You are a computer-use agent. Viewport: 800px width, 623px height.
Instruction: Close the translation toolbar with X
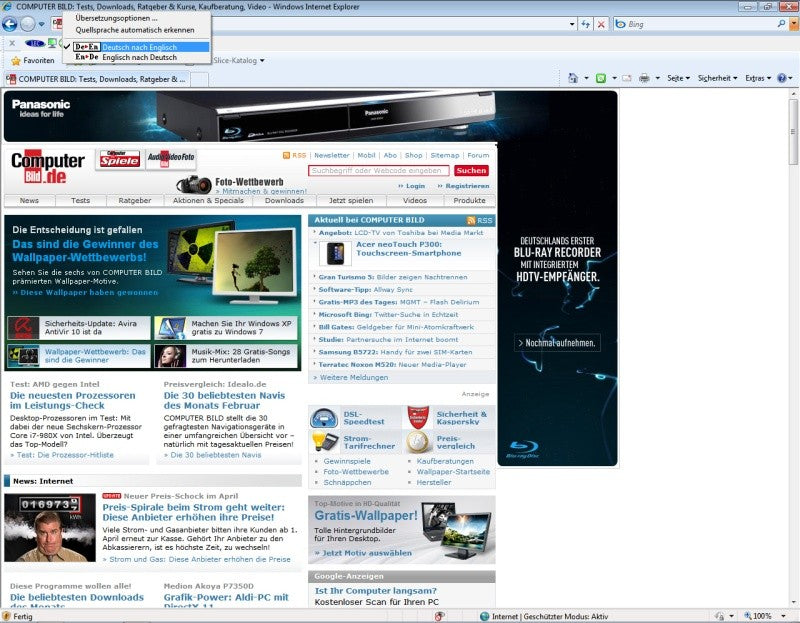point(12,43)
